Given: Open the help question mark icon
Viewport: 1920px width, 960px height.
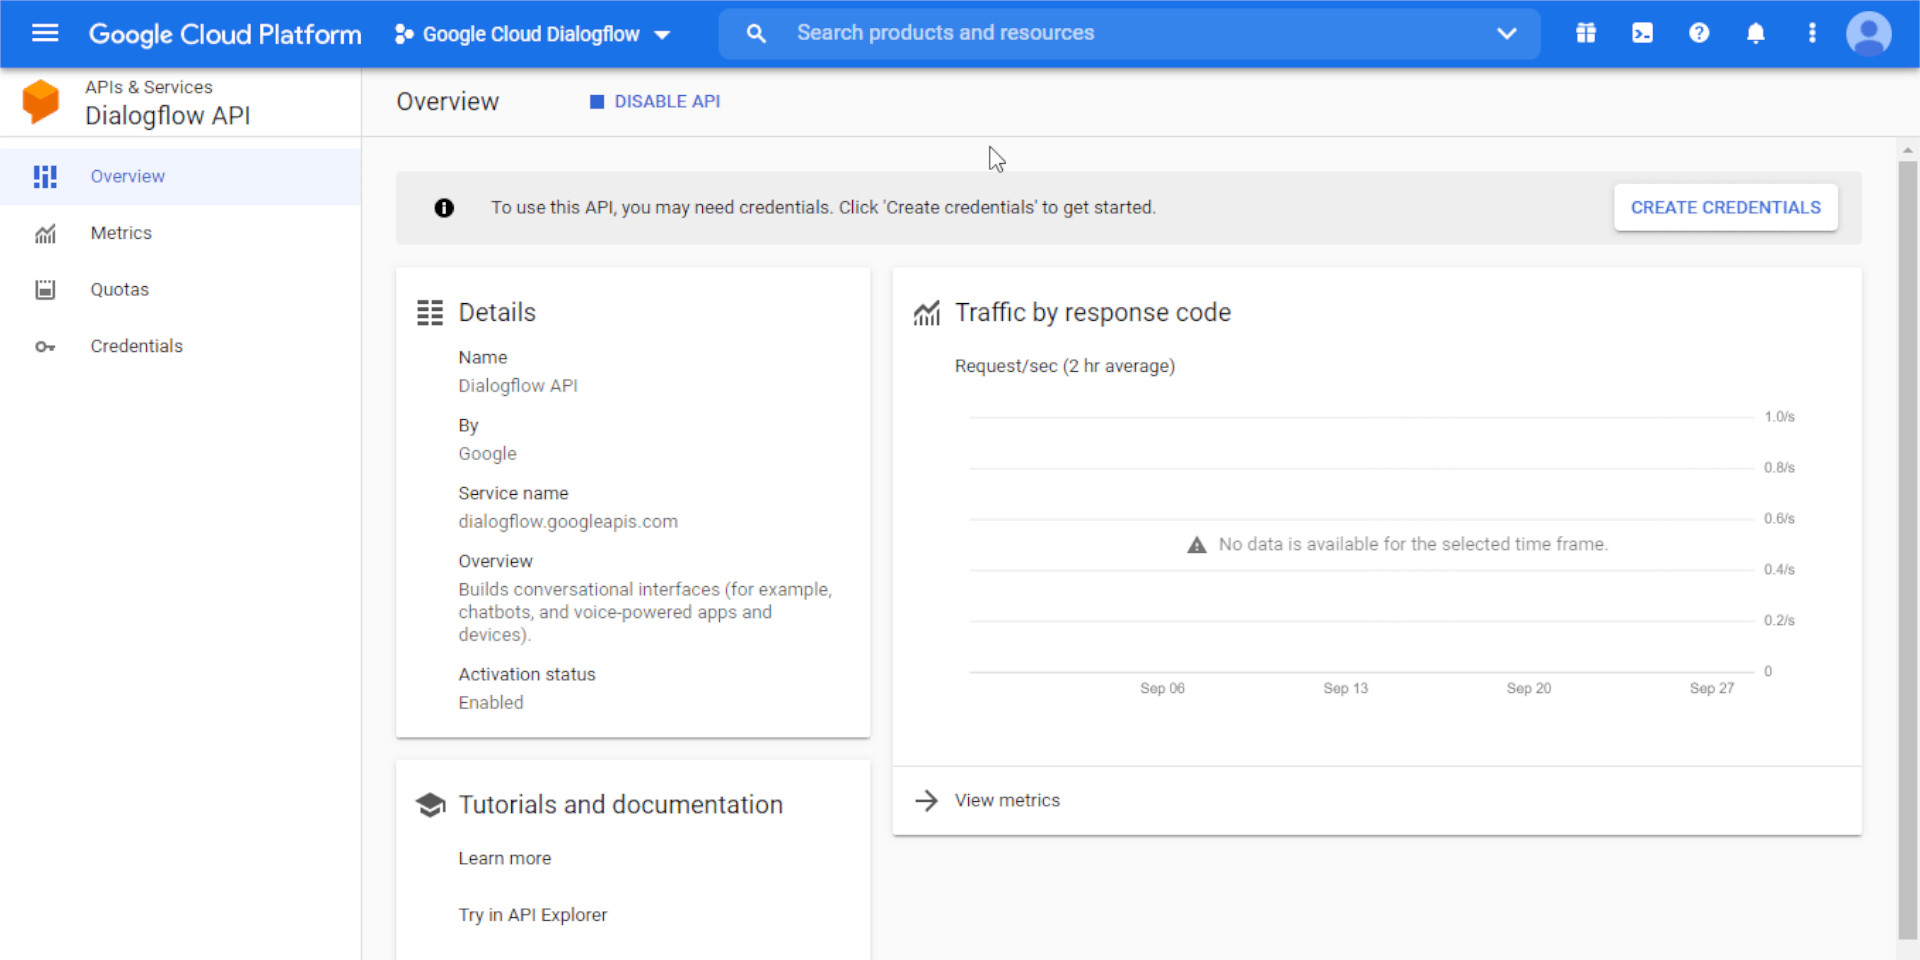Looking at the screenshot, I should pyautogui.click(x=1699, y=33).
